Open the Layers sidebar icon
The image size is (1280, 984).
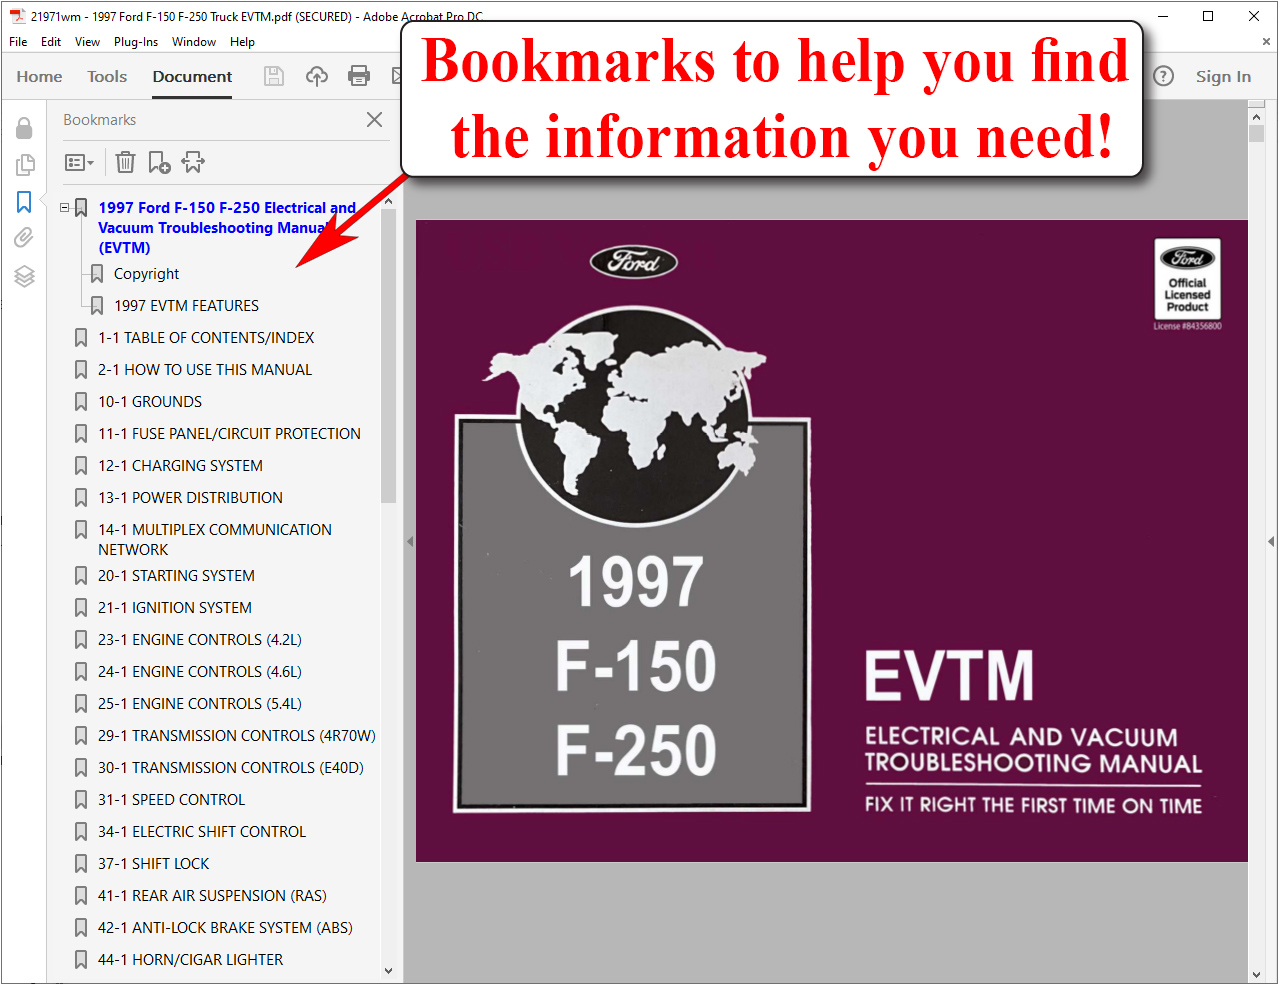tap(24, 276)
